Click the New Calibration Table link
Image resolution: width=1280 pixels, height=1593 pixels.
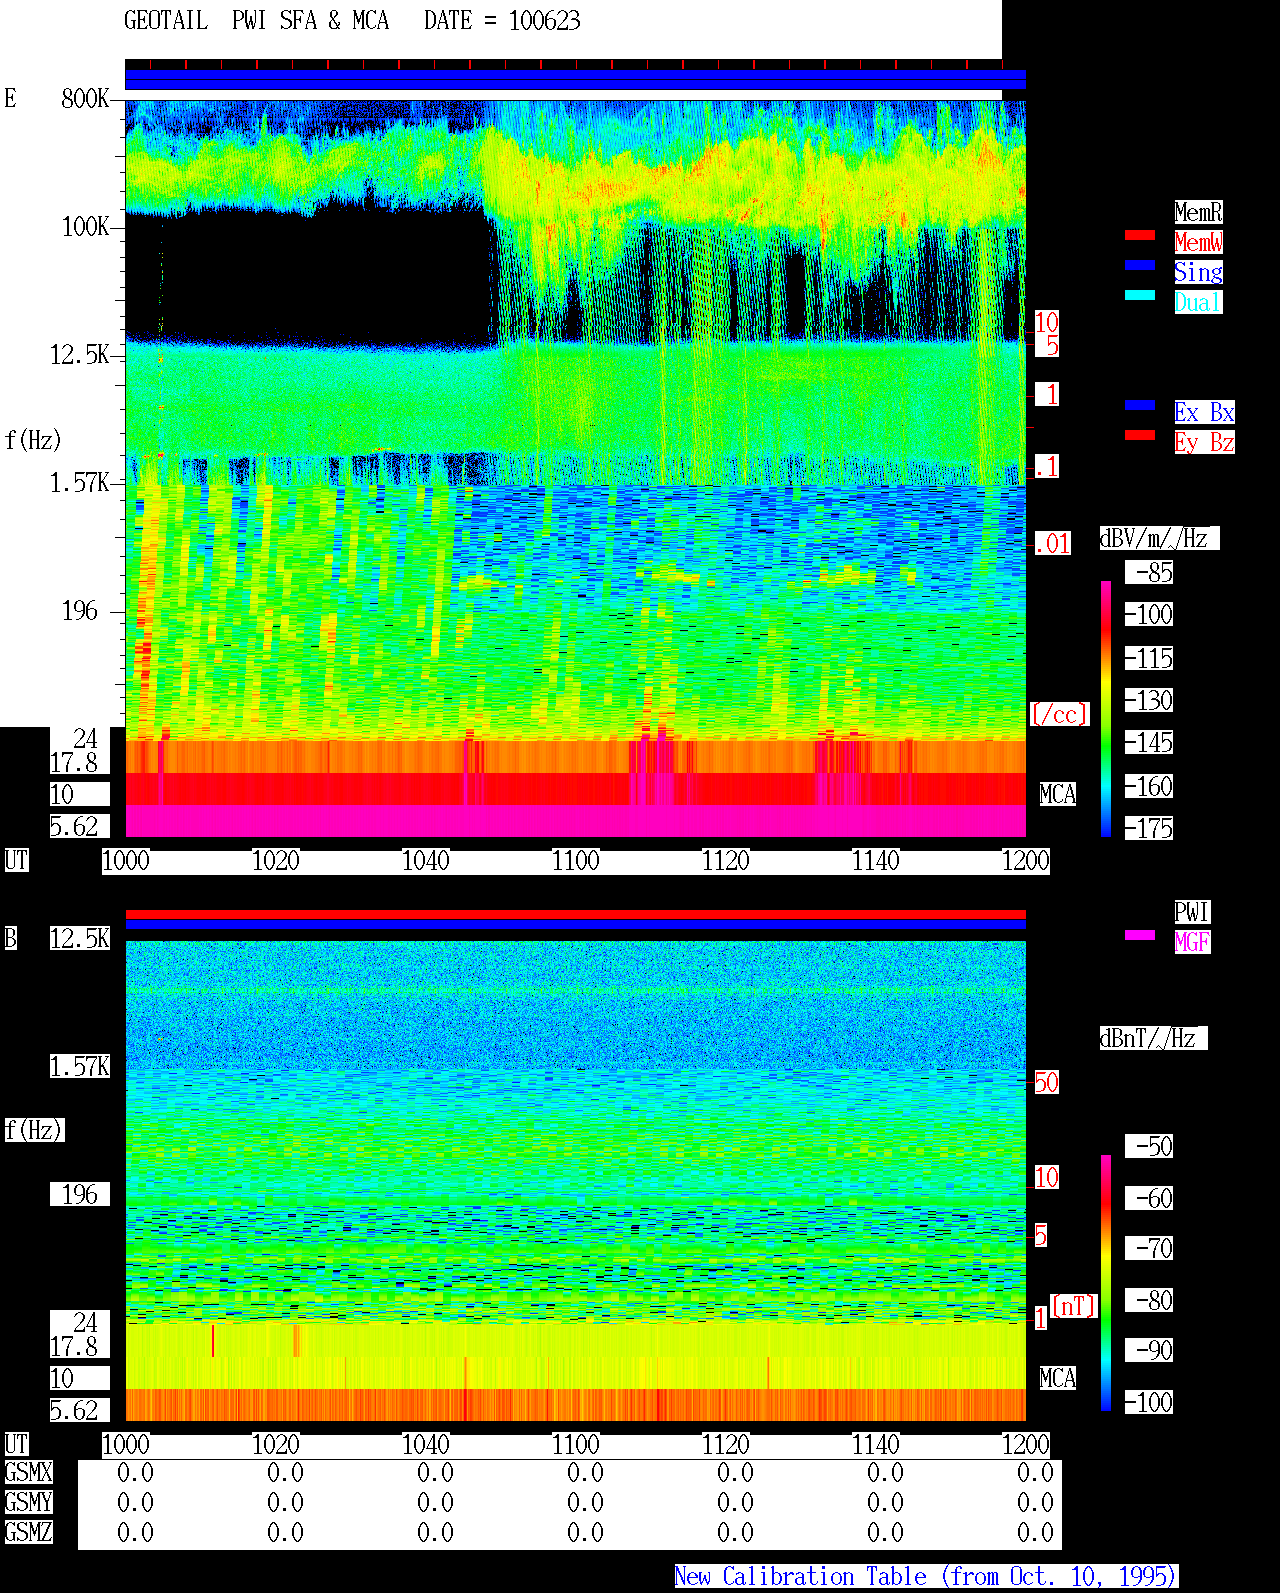click(926, 1577)
